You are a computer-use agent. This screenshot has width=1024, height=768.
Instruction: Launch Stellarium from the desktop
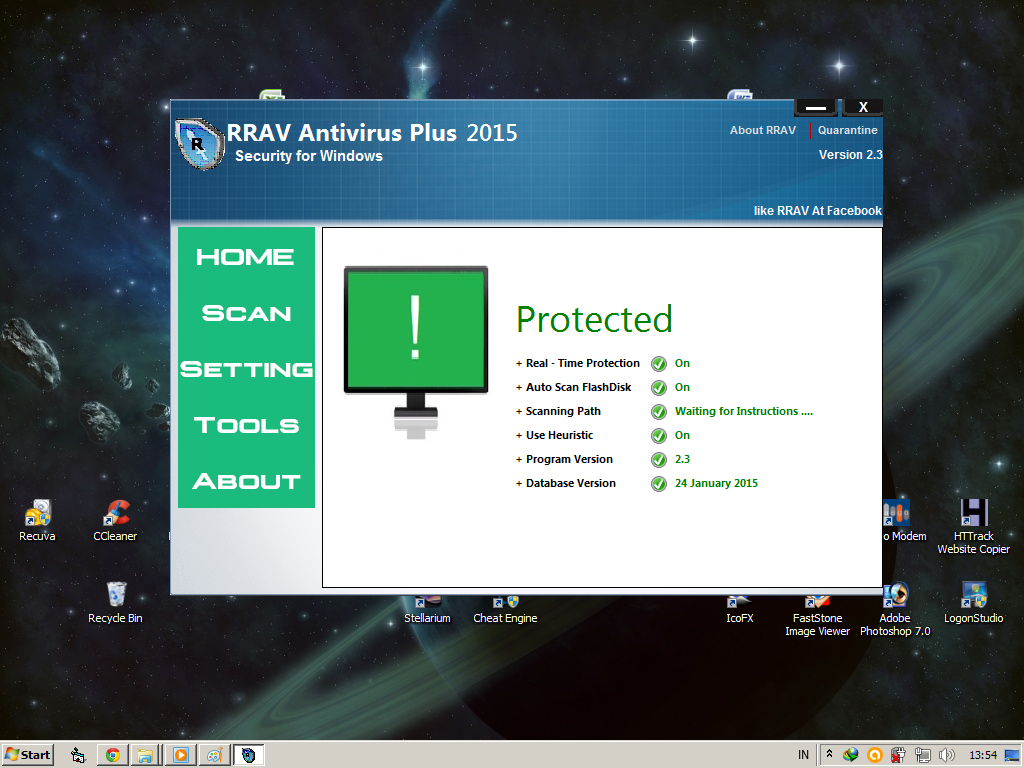(x=427, y=600)
